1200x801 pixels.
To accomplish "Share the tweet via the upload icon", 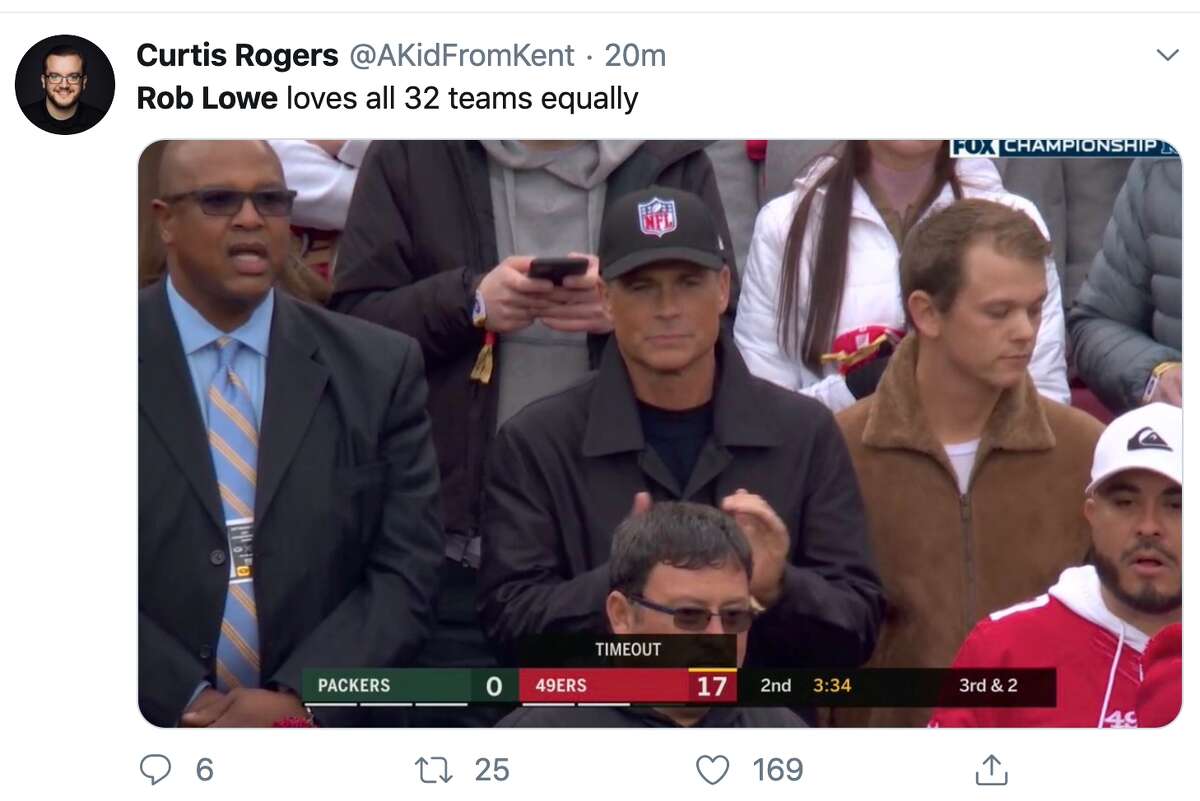I will [x=991, y=770].
